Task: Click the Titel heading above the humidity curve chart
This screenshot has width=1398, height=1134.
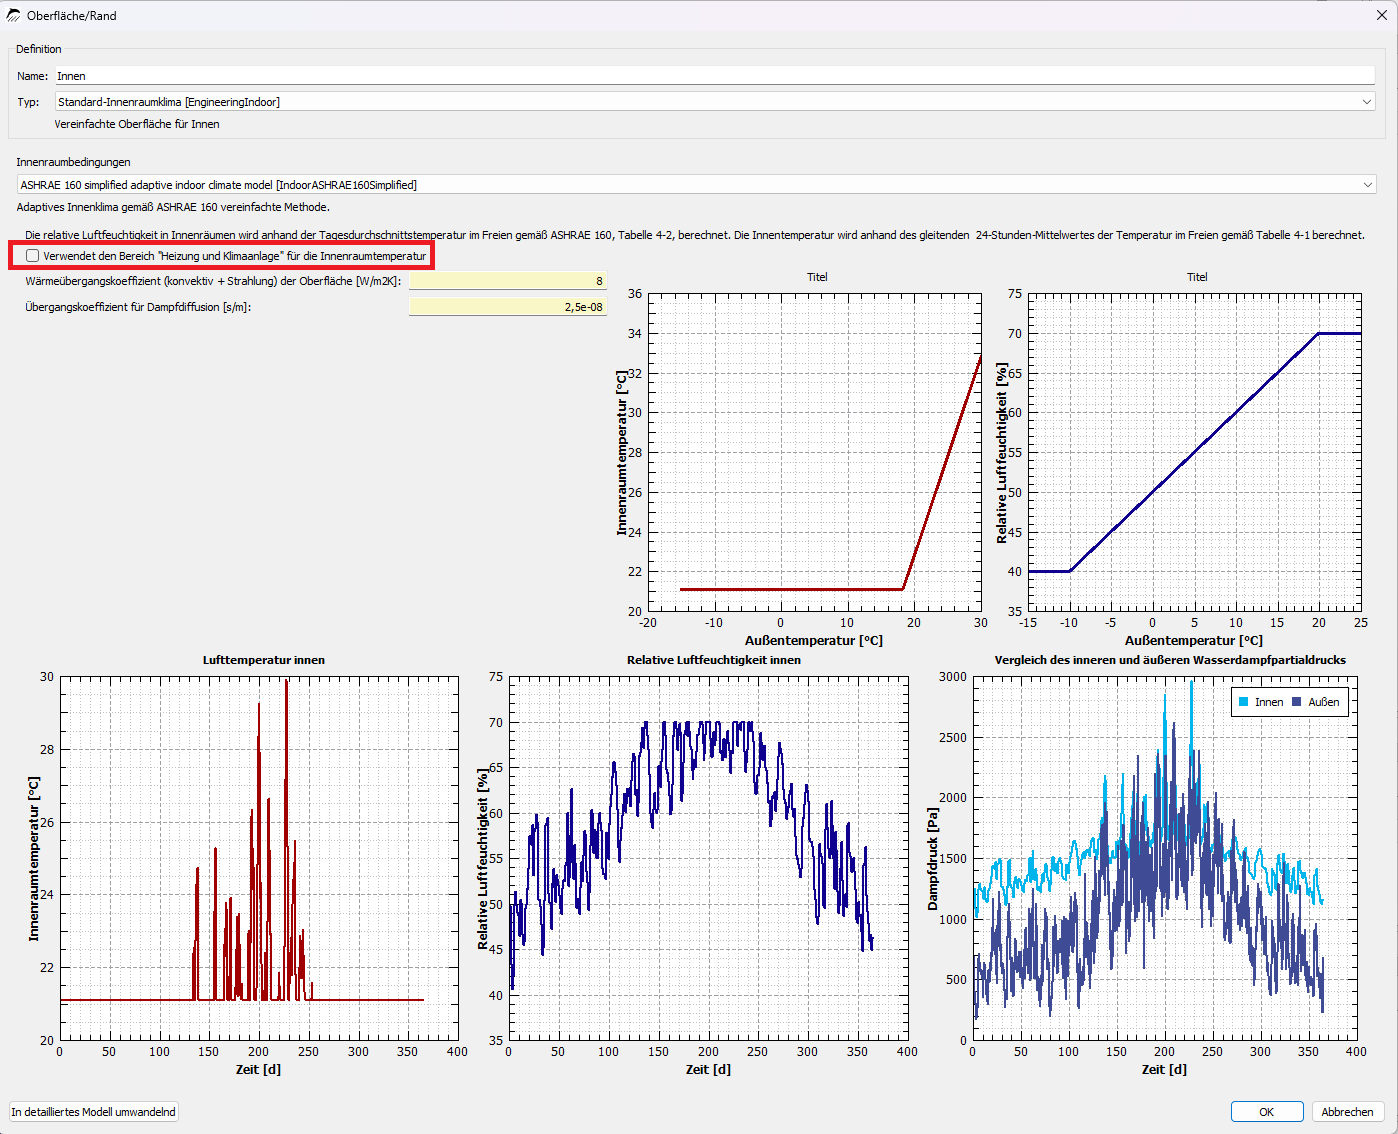Action: pos(1197,277)
